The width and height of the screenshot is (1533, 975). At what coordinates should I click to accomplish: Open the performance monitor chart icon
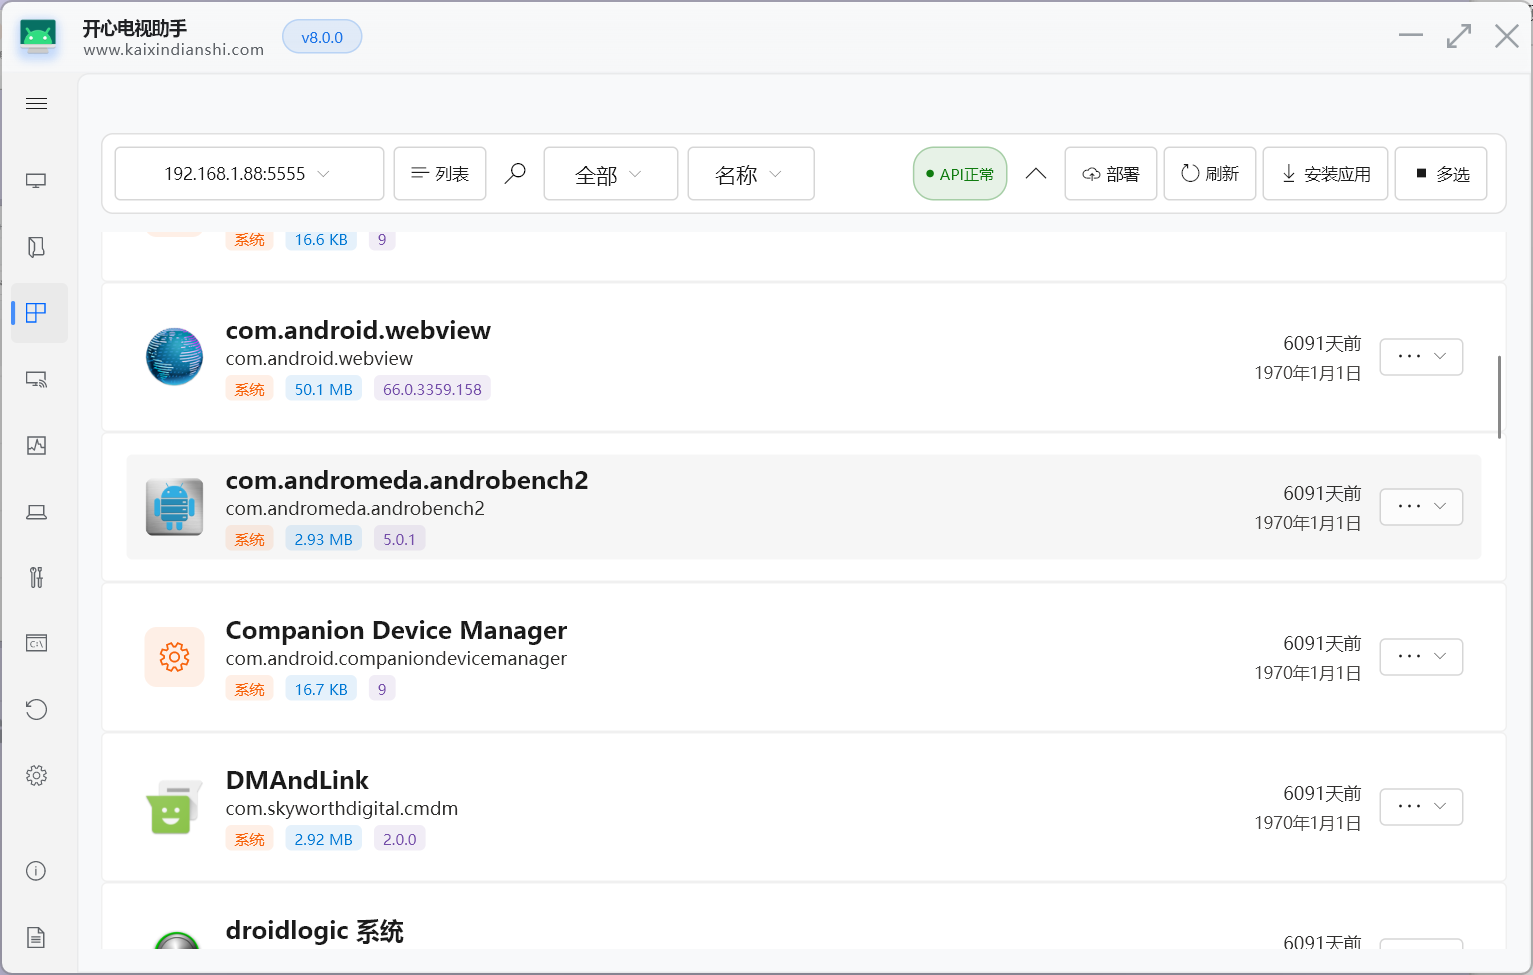36,446
